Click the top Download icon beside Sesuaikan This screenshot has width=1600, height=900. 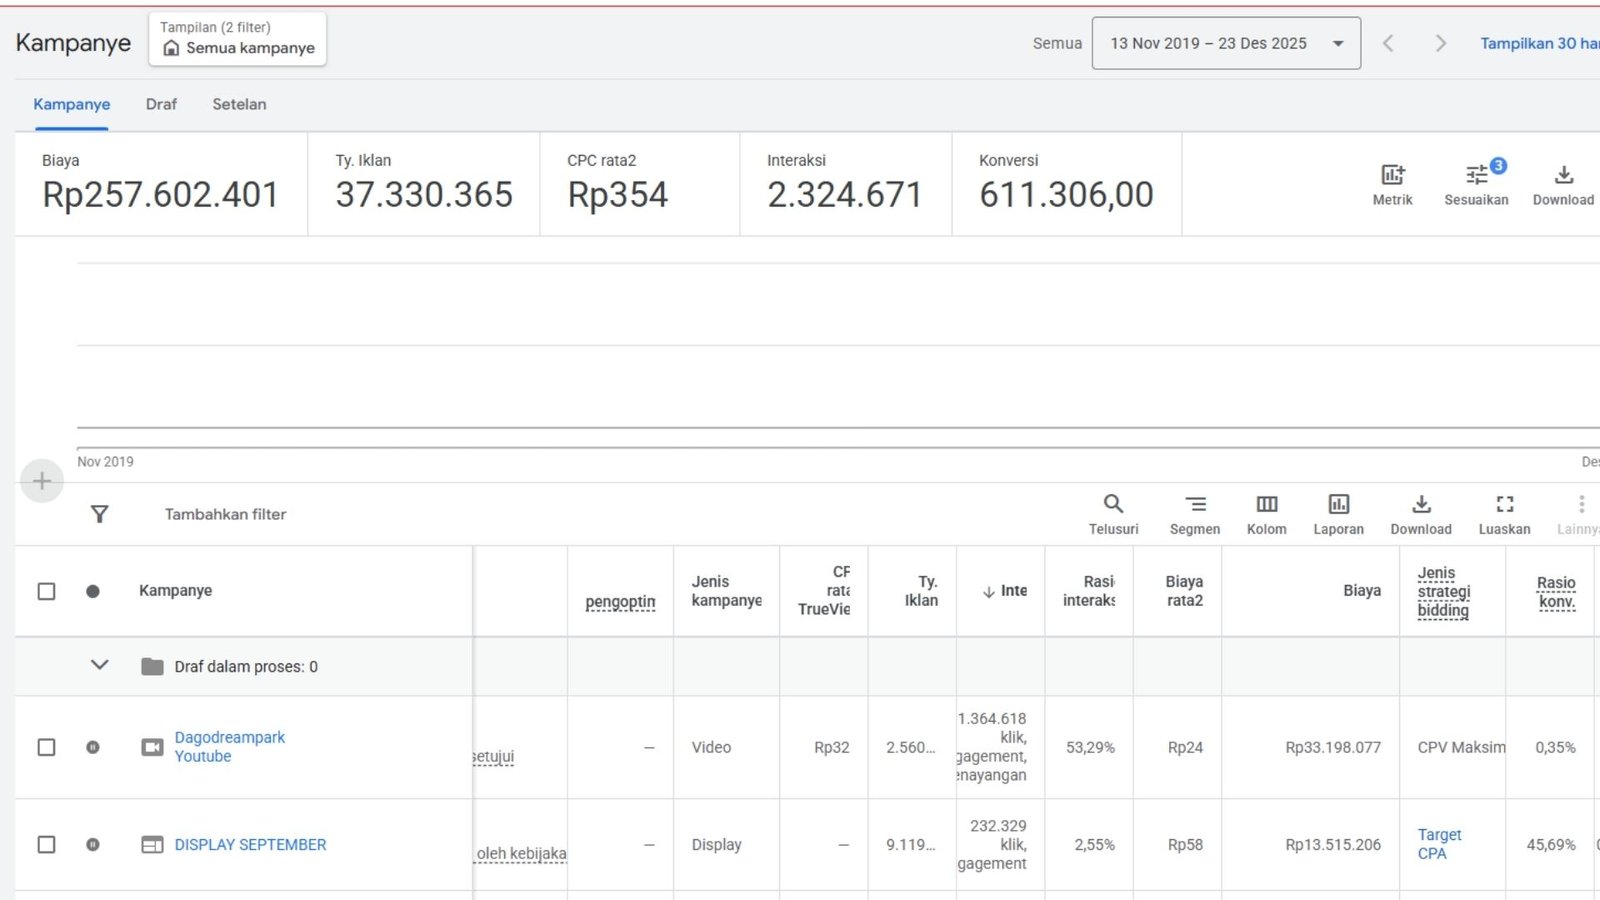click(x=1563, y=176)
